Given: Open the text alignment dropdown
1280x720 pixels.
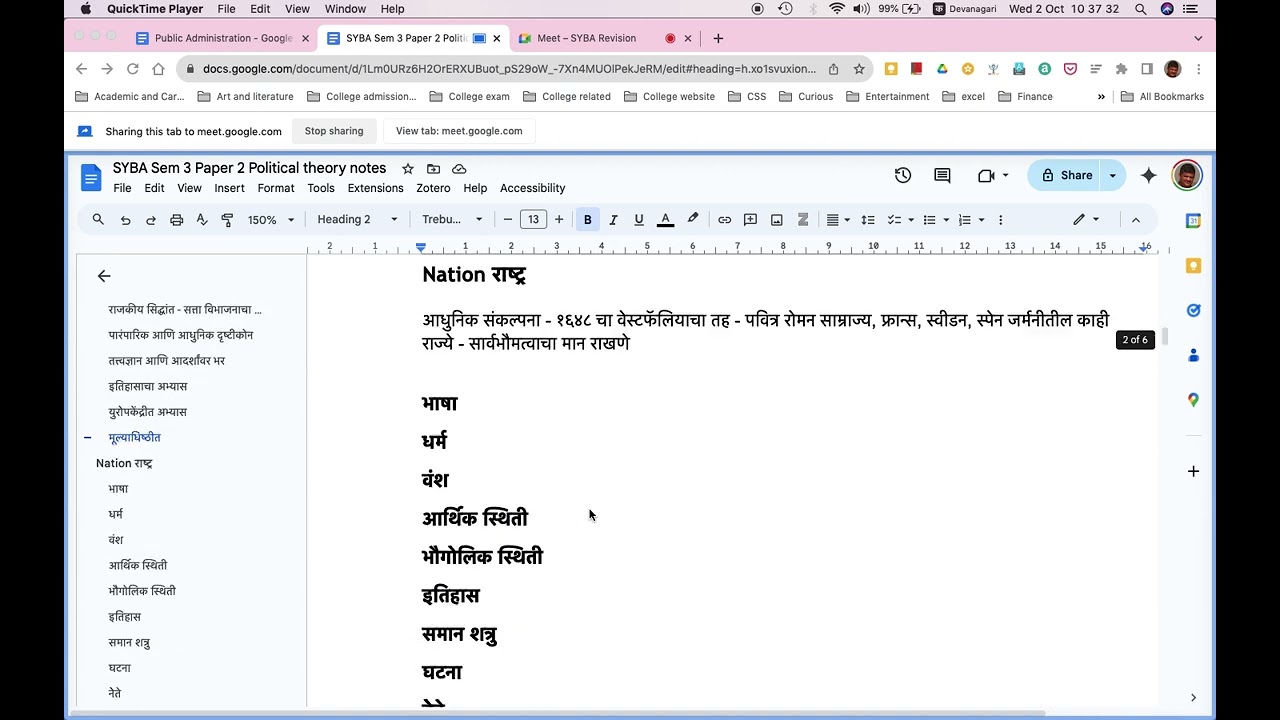Looking at the screenshot, I should 838,220.
